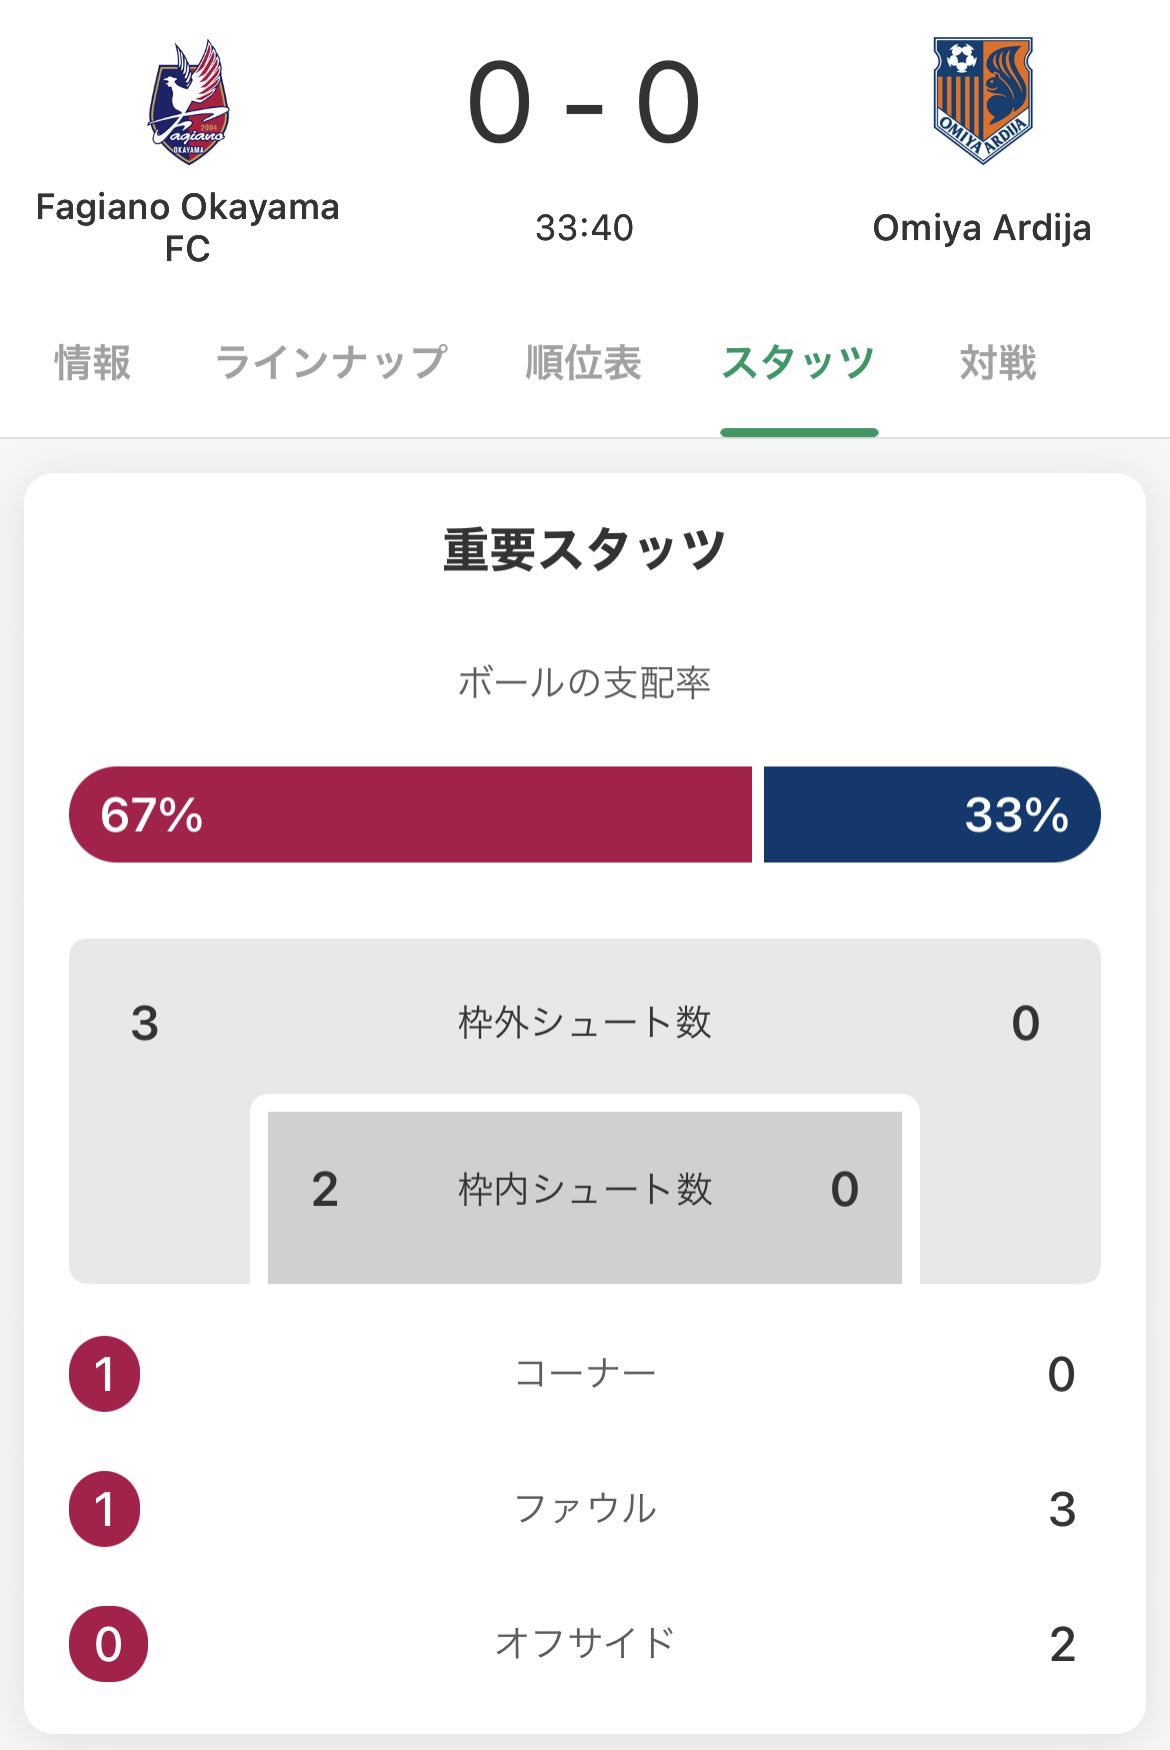Tap the Omiya Ardija team name
The height and width of the screenshot is (1750, 1170).
coord(982,228)
